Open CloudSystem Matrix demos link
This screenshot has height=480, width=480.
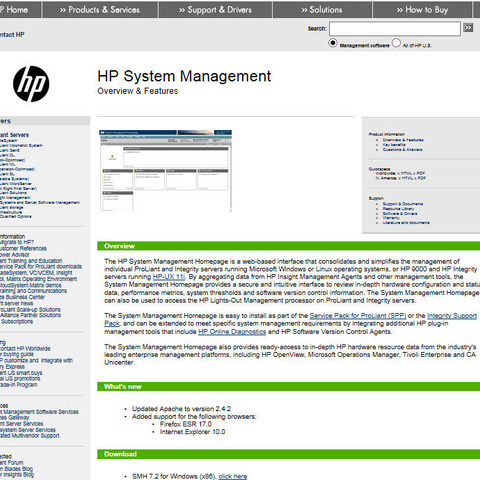(x=30, y=286)
